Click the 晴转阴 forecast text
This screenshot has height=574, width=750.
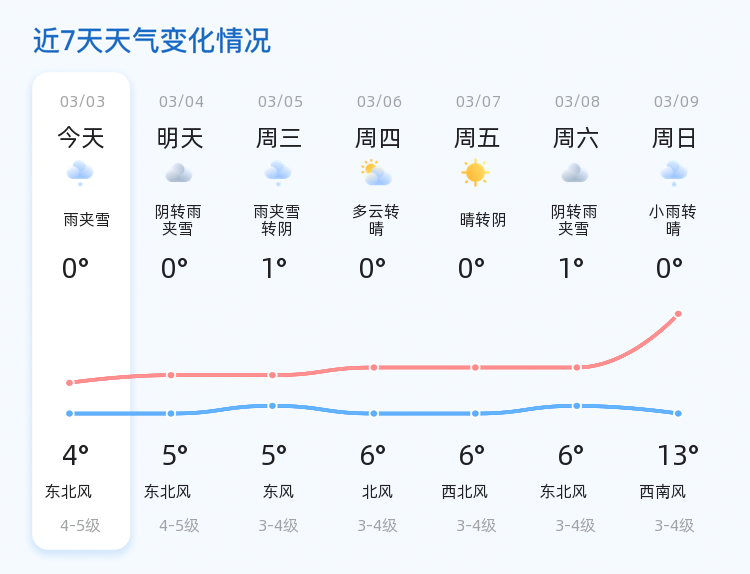483,220
